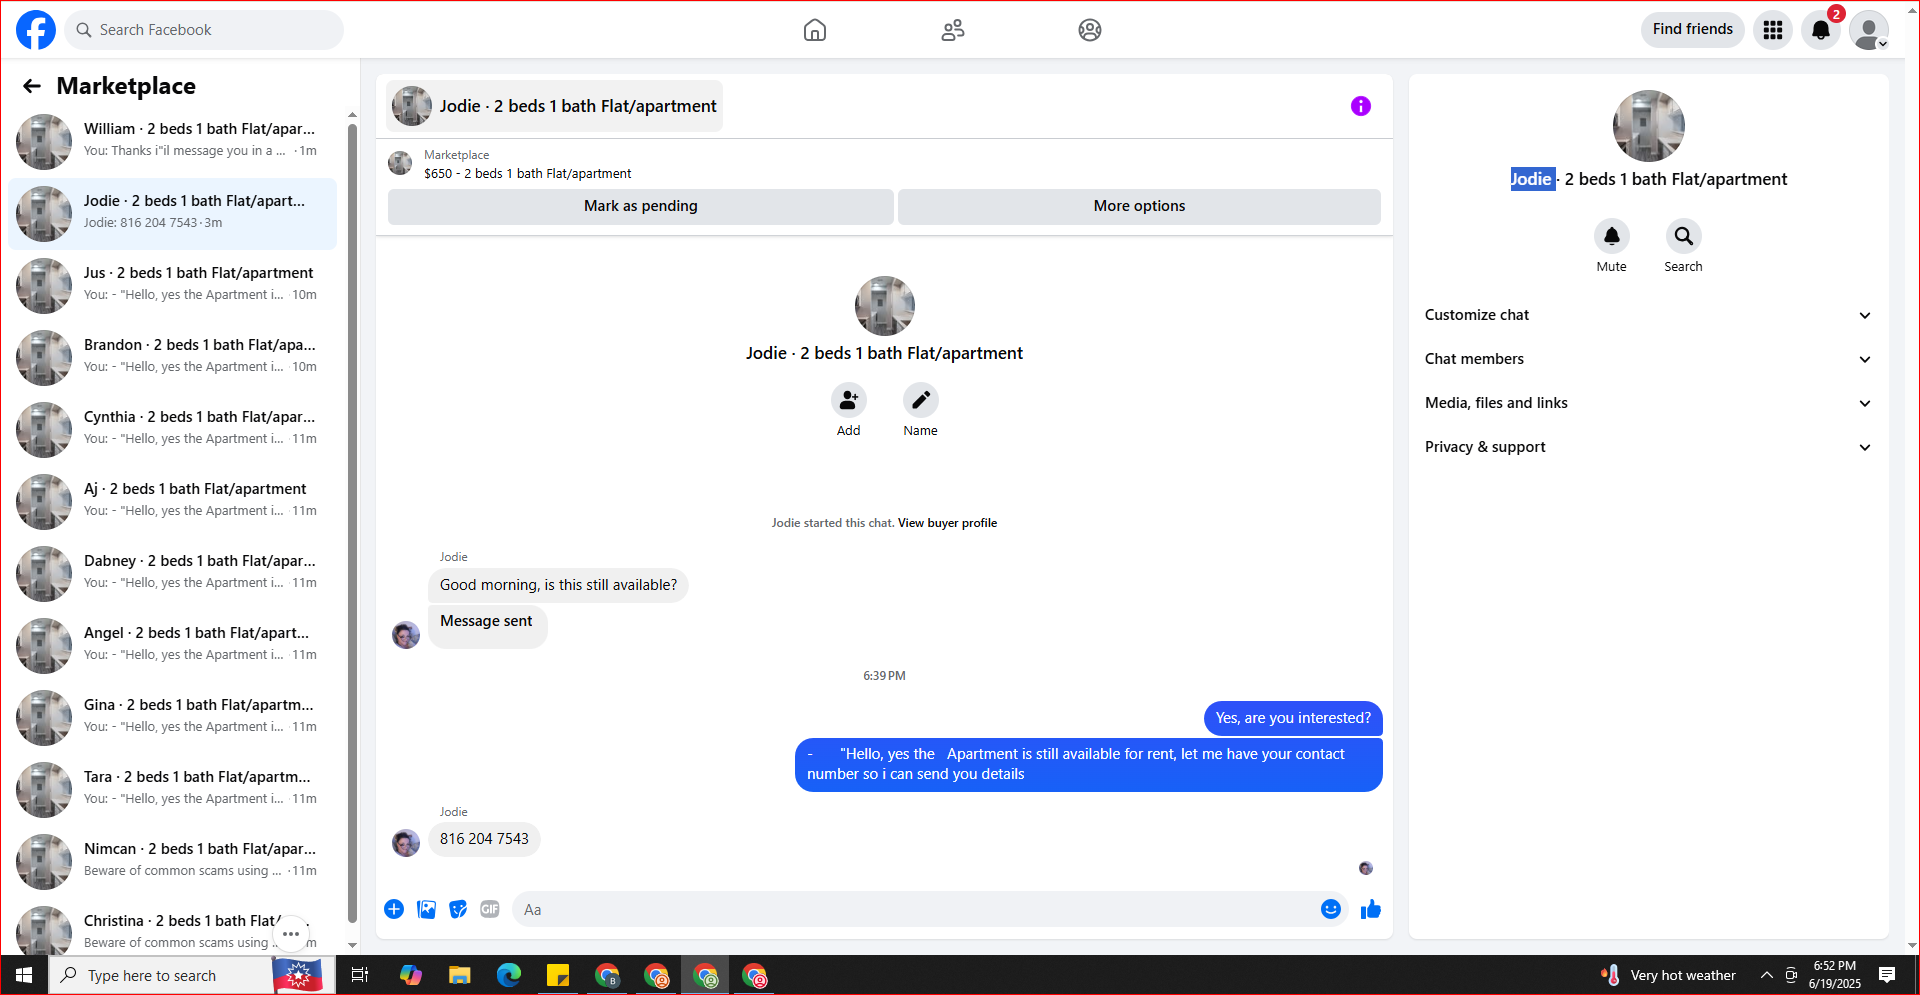Screen dimensions: 1920x995
Task: Expand Media, files and links section
Action: click(x=1649, y=403)
